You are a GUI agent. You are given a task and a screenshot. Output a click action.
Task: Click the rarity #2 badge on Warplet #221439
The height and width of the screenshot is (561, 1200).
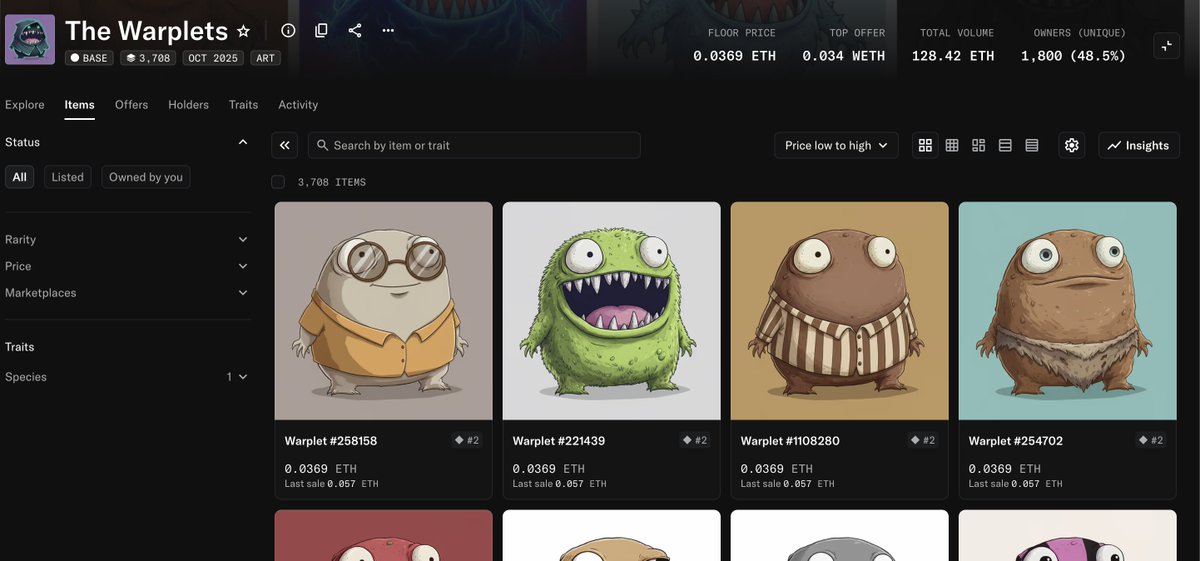tap(695, 440)
